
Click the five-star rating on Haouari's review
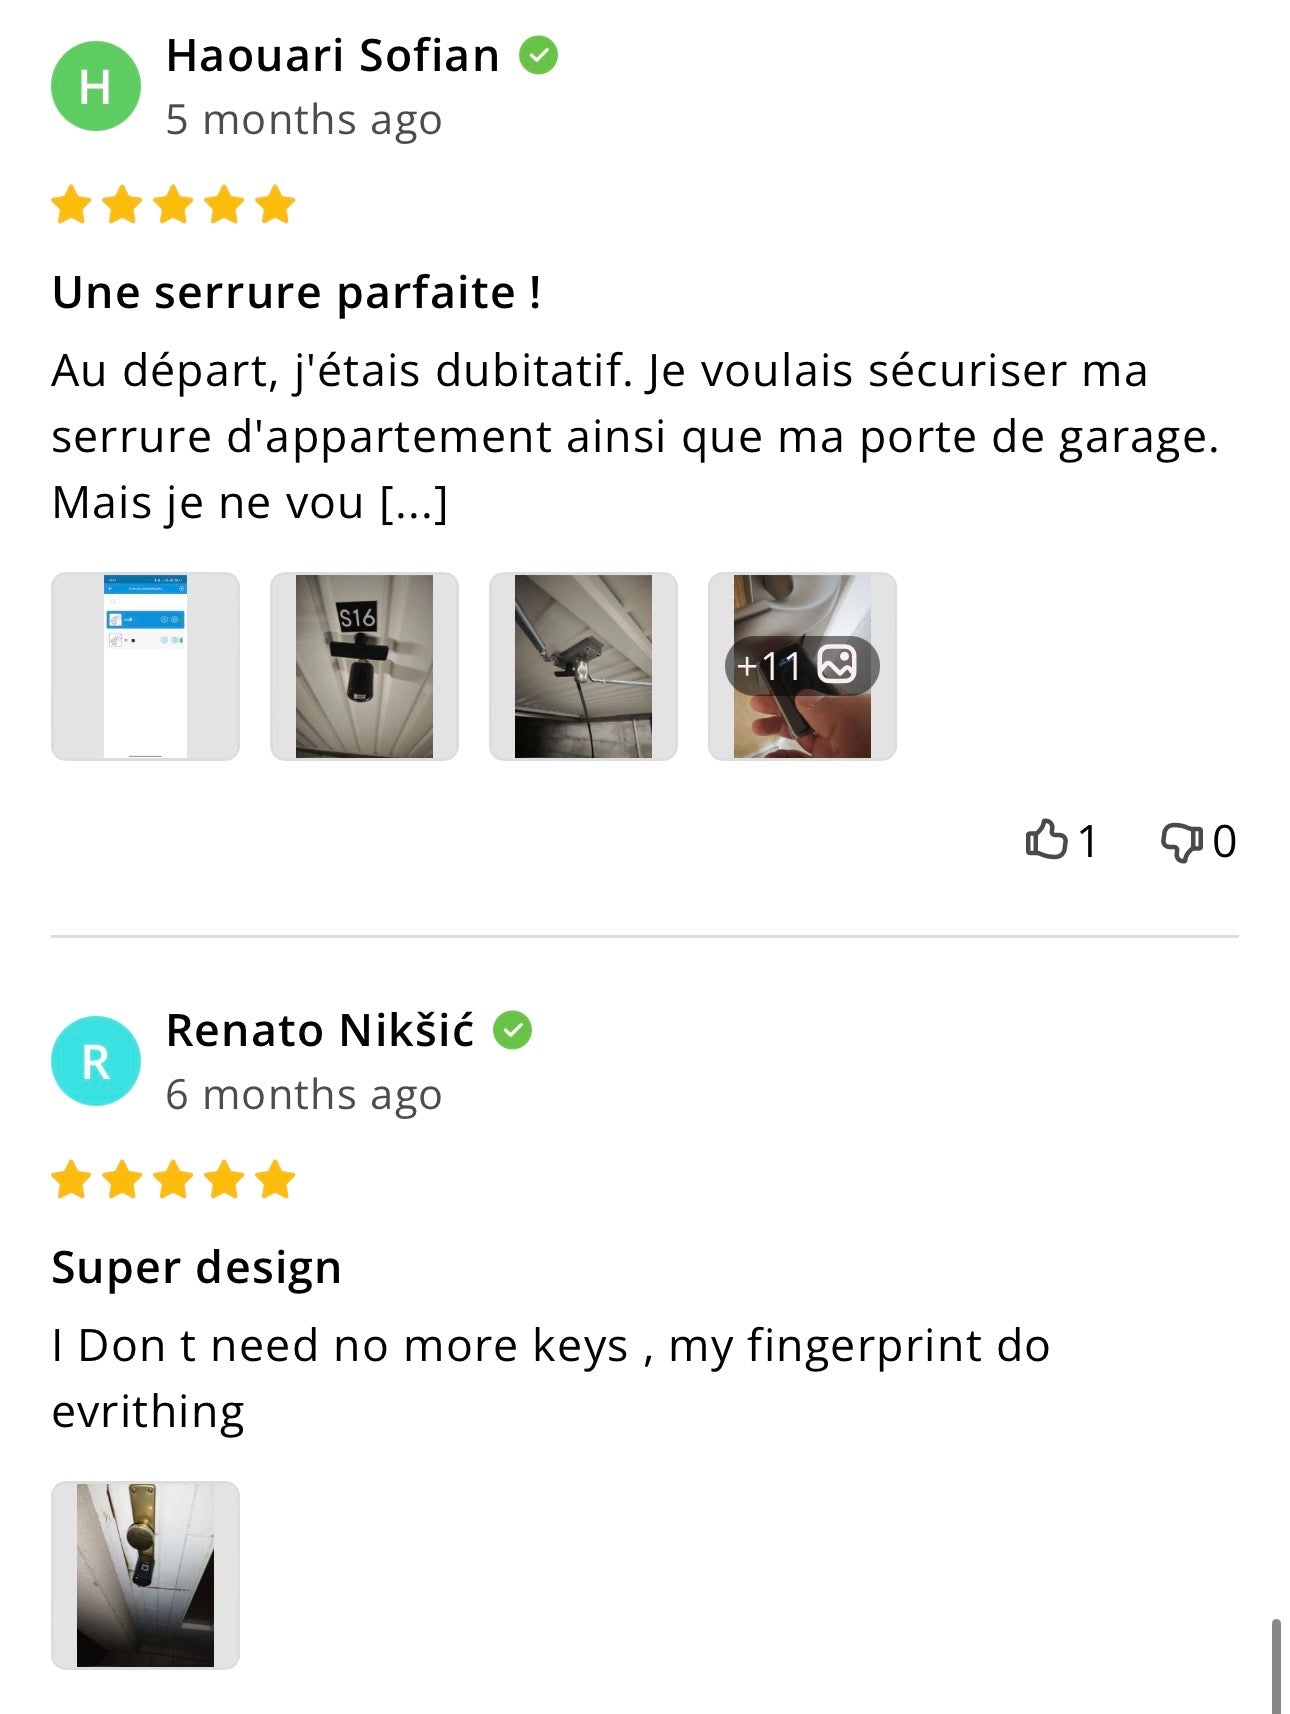(x=173, y=205)
